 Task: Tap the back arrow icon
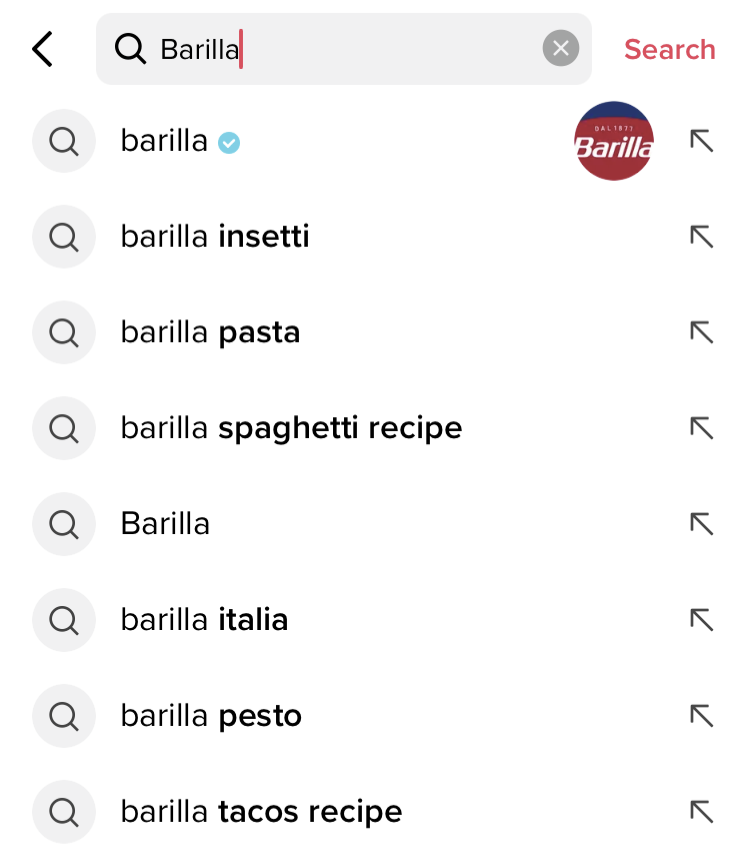42,49
